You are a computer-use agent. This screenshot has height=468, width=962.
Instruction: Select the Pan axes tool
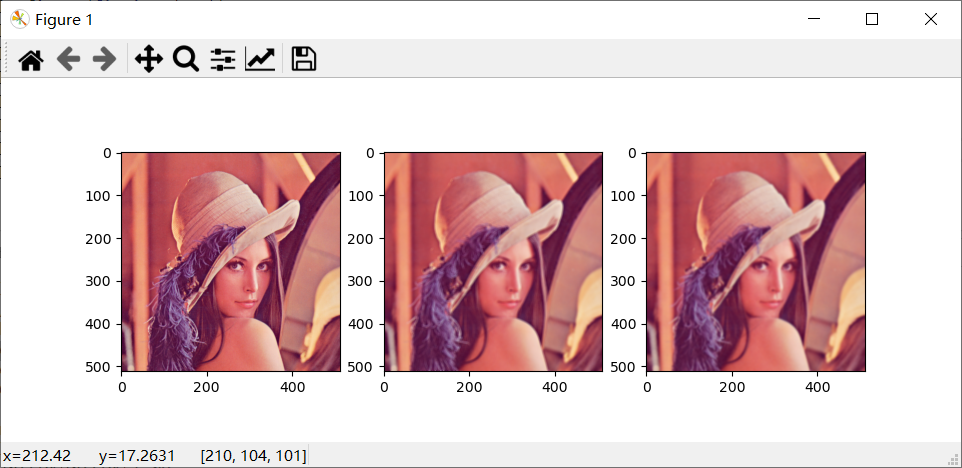(148, 59)
